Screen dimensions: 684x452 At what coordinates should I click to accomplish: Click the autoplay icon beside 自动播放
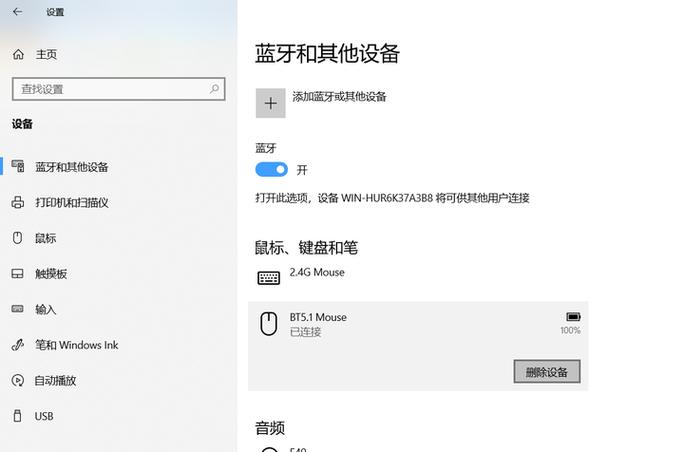click(x=17, y=380)
